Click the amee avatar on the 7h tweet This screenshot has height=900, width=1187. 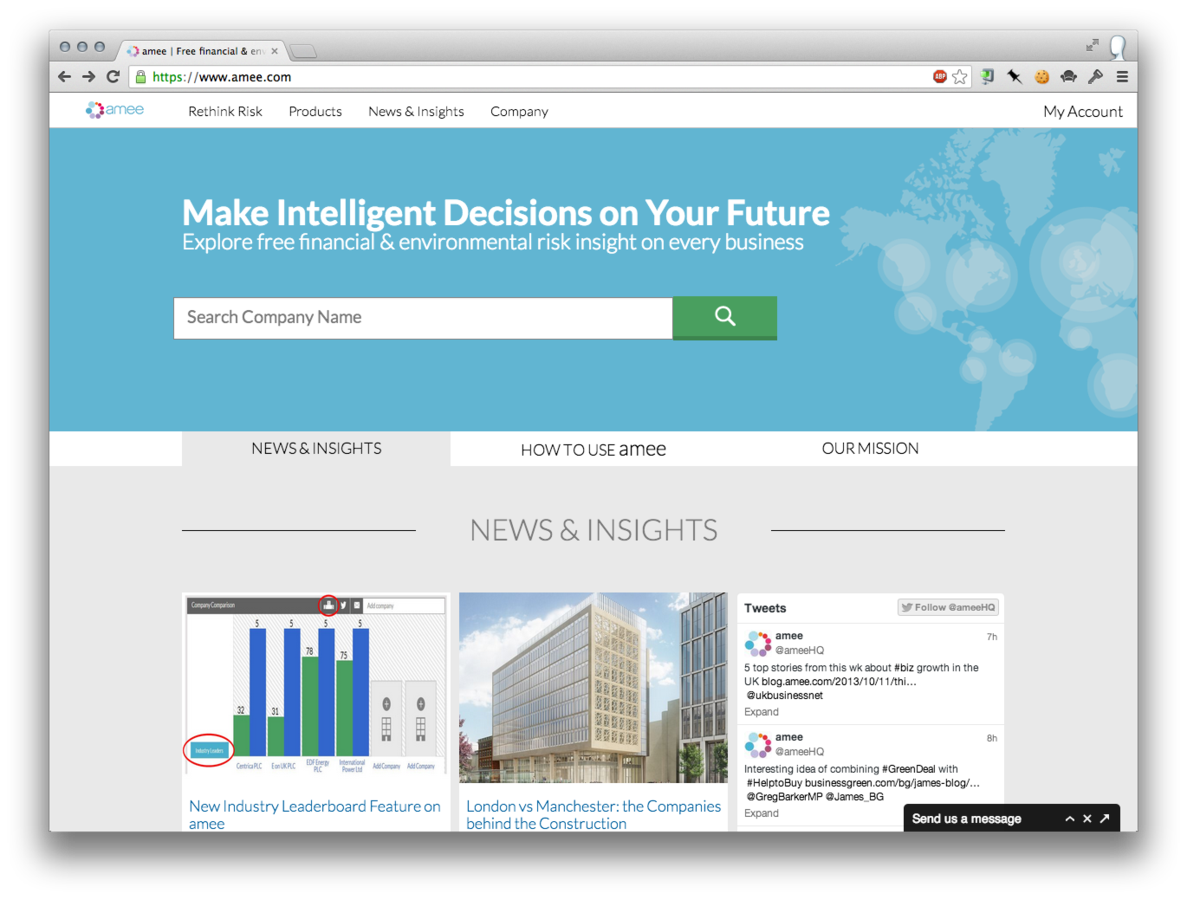[x=758, y=643]
